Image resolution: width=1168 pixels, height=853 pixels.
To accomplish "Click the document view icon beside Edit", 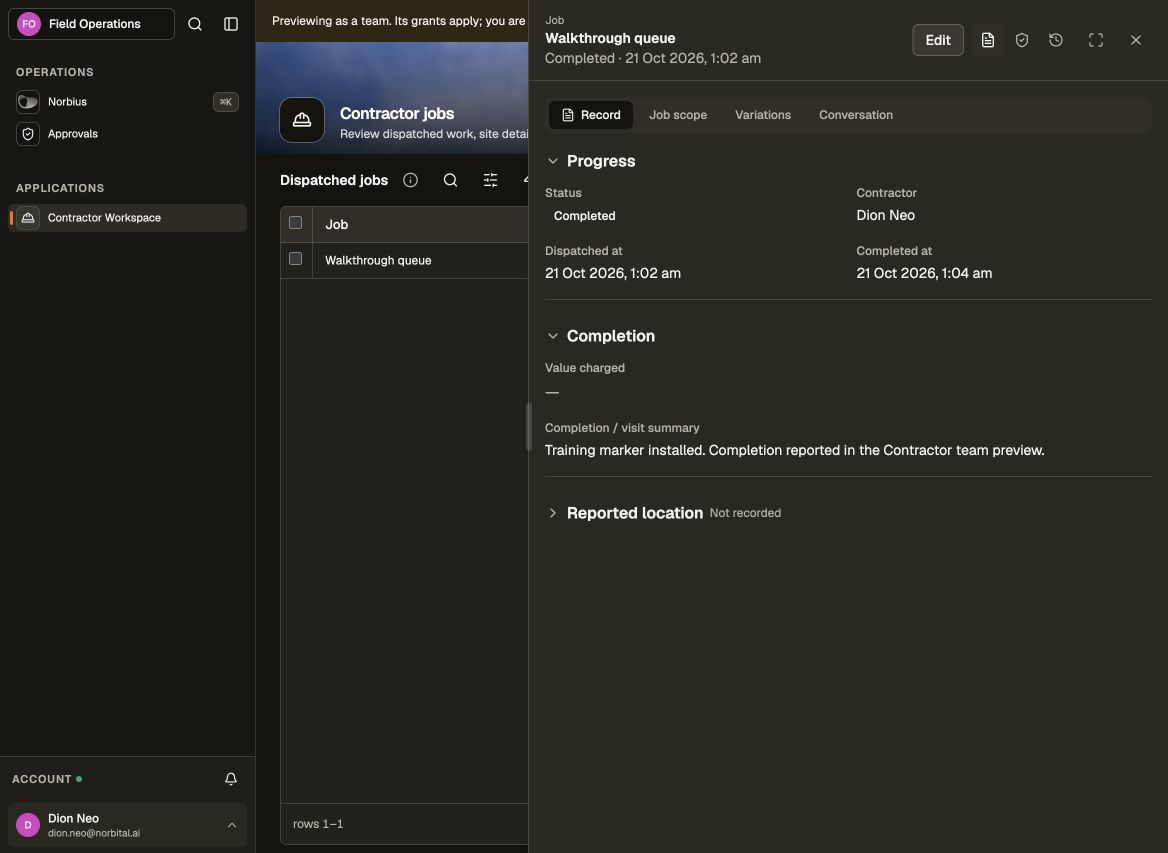I will [x=988, y=40].
